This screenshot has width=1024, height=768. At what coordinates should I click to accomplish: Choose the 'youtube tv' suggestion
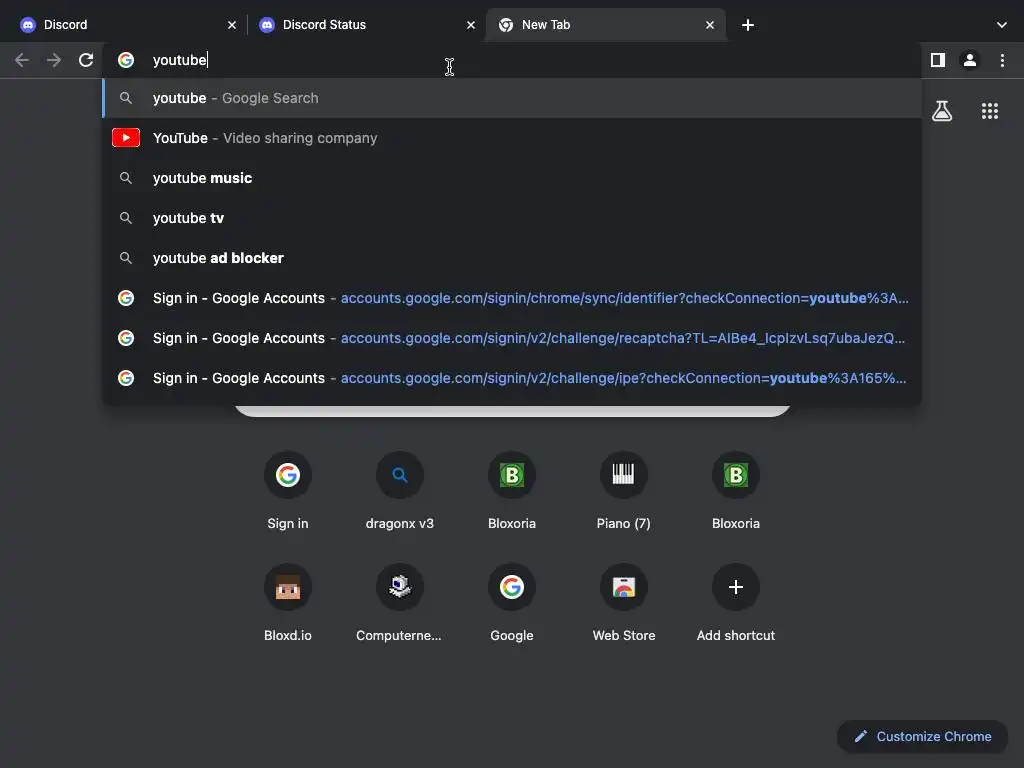(512, 218)
